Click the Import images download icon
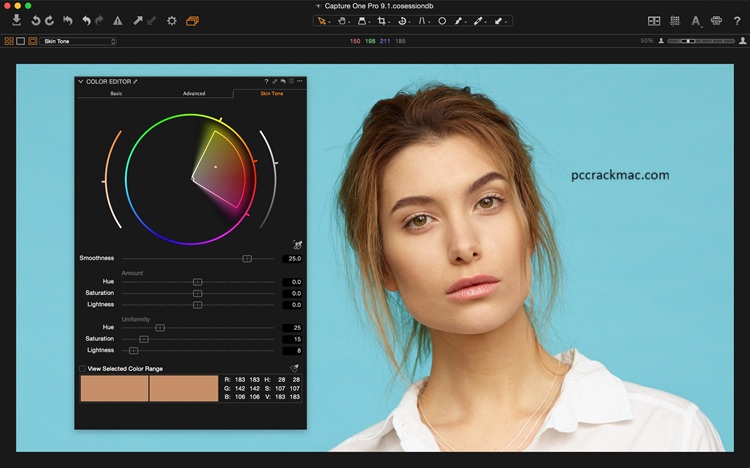750x468 pixels. pyautogui.click(x=16, y=20)
